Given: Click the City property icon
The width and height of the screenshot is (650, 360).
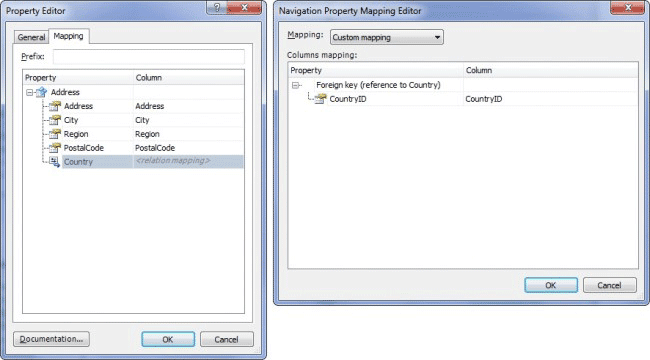Looking at the screenshot, I should pos(55,120).
